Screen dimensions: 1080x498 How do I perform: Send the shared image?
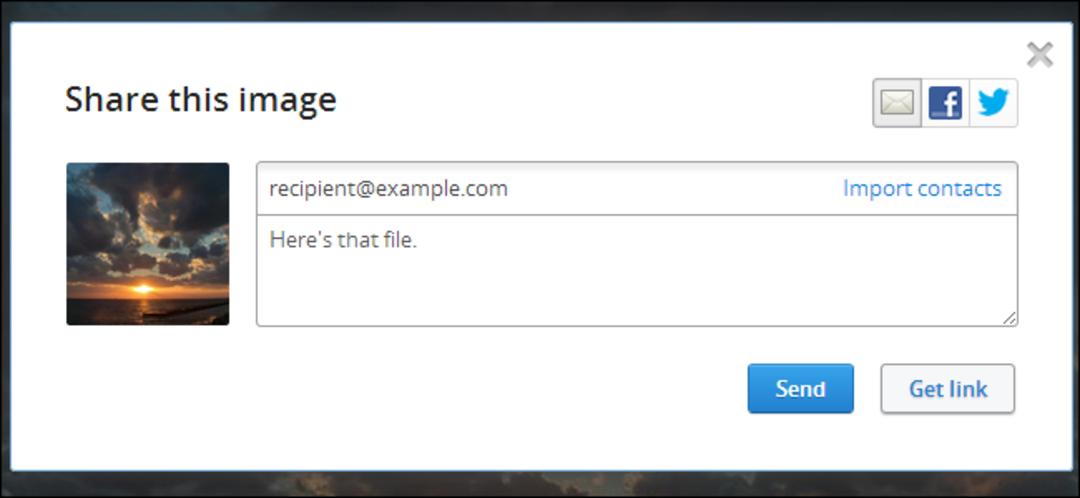(800, 388)
